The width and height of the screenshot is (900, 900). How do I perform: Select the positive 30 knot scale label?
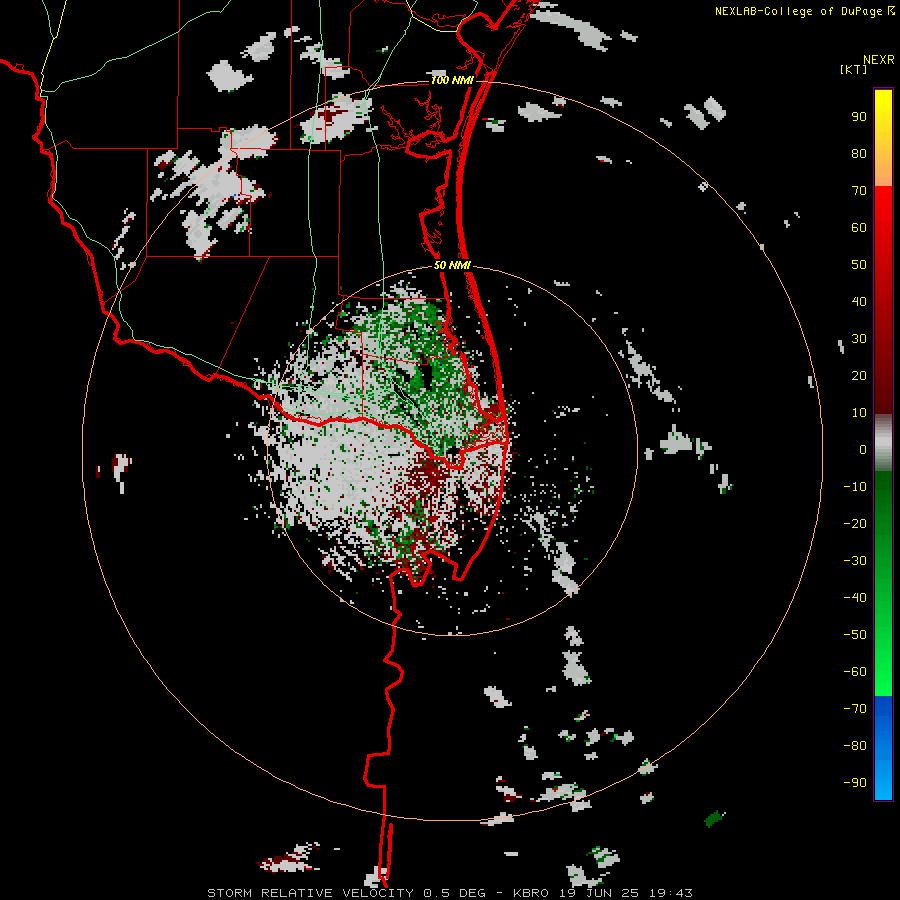pos(859,339)
